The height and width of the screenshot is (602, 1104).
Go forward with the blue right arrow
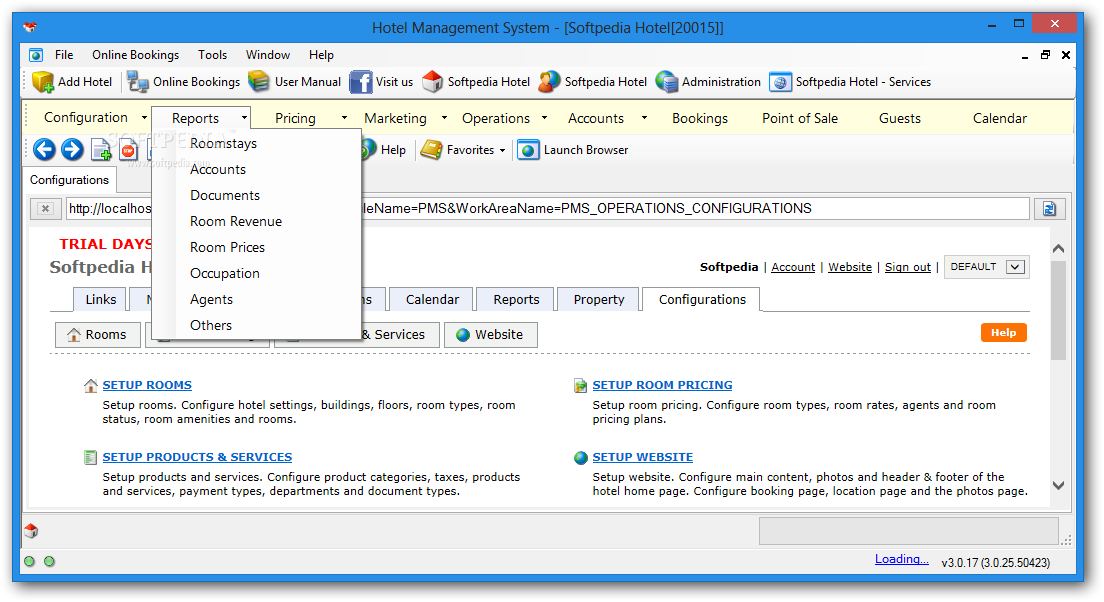(x=72, y=149)
